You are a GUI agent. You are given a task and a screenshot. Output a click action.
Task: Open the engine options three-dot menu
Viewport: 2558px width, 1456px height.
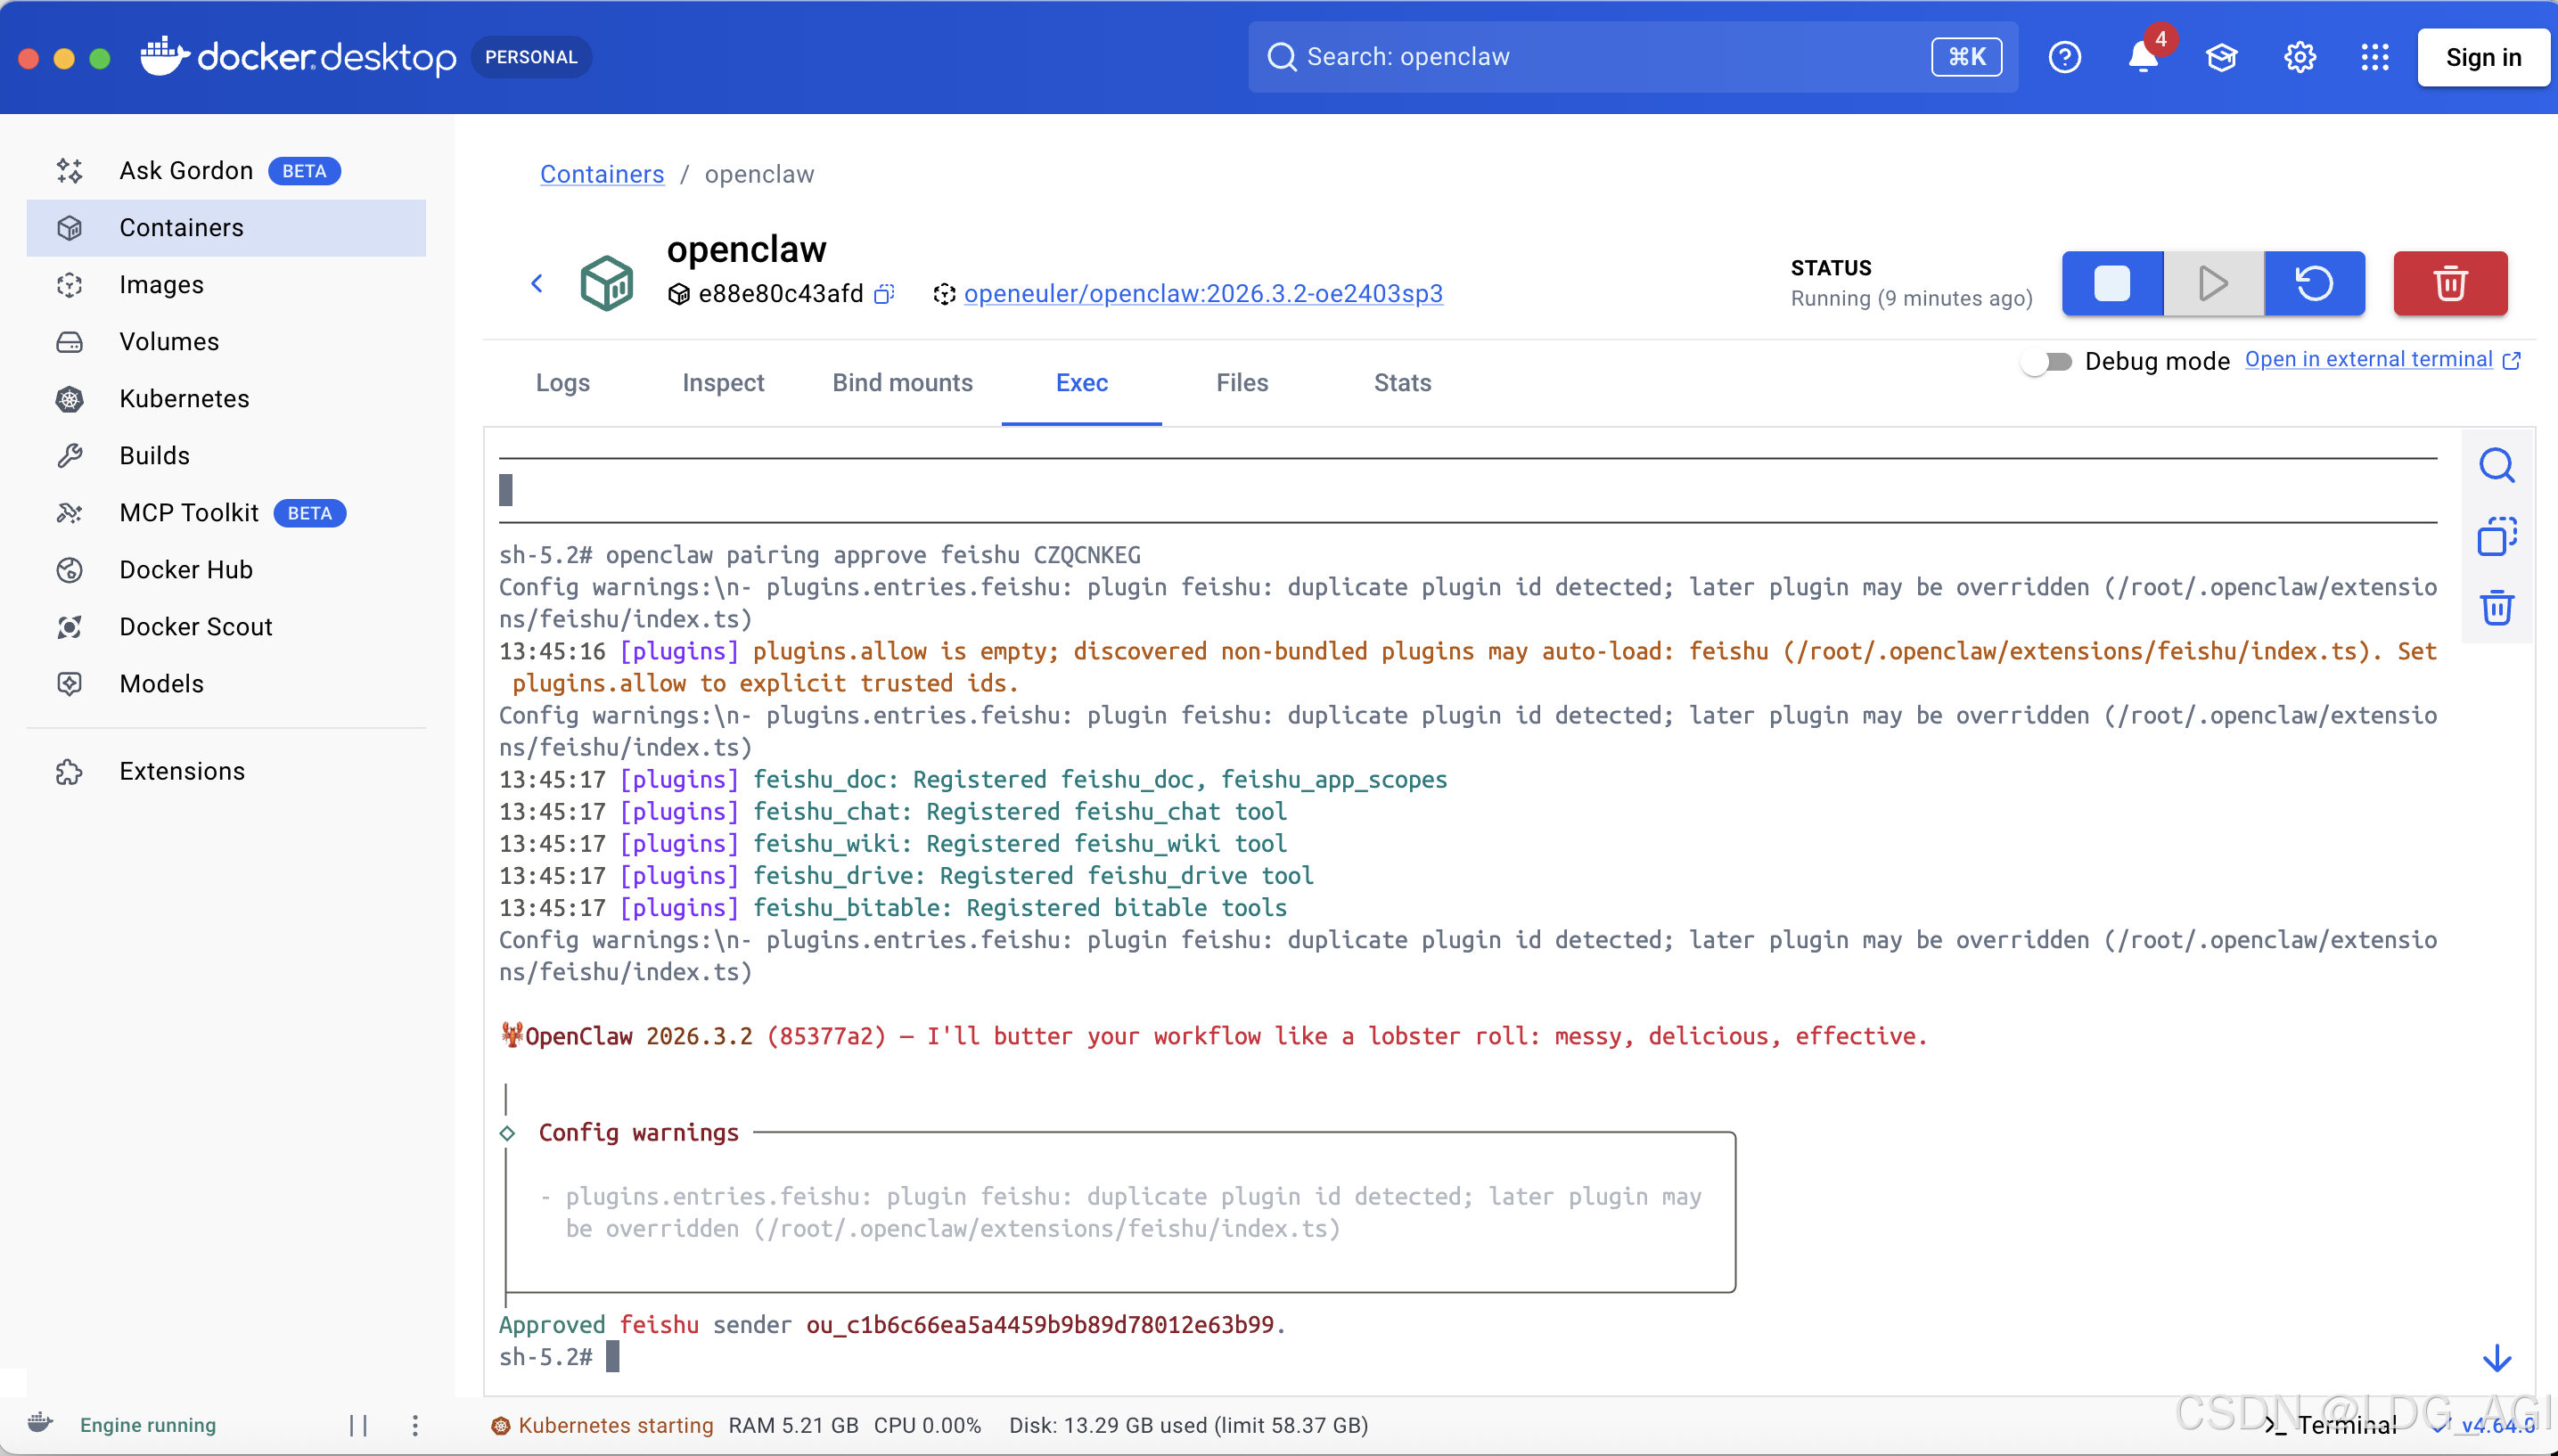coord(415,1425)
